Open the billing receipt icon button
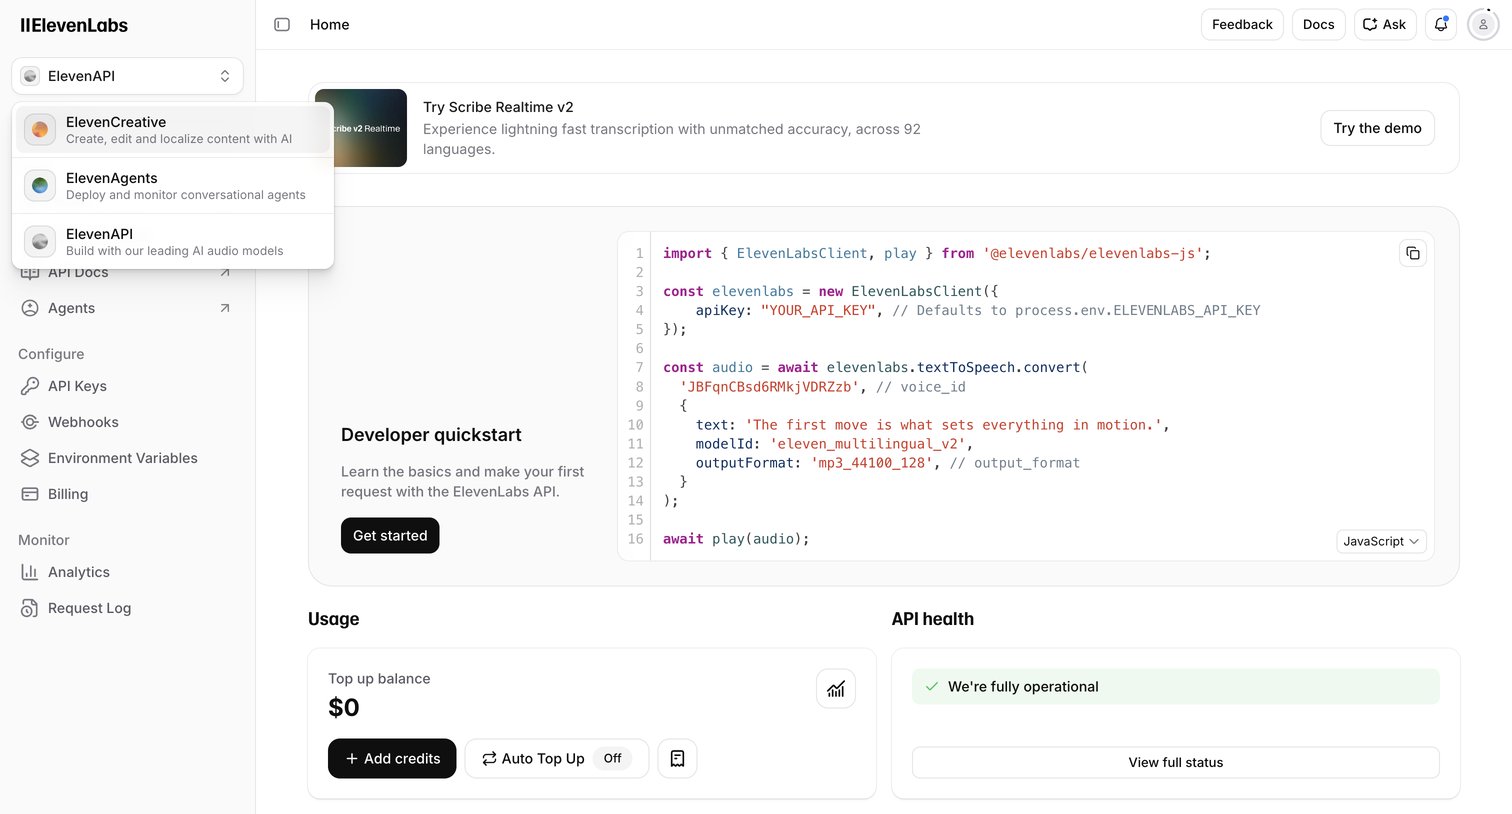The width and height of the screenshot is (1512, 814). coord(677,758)
